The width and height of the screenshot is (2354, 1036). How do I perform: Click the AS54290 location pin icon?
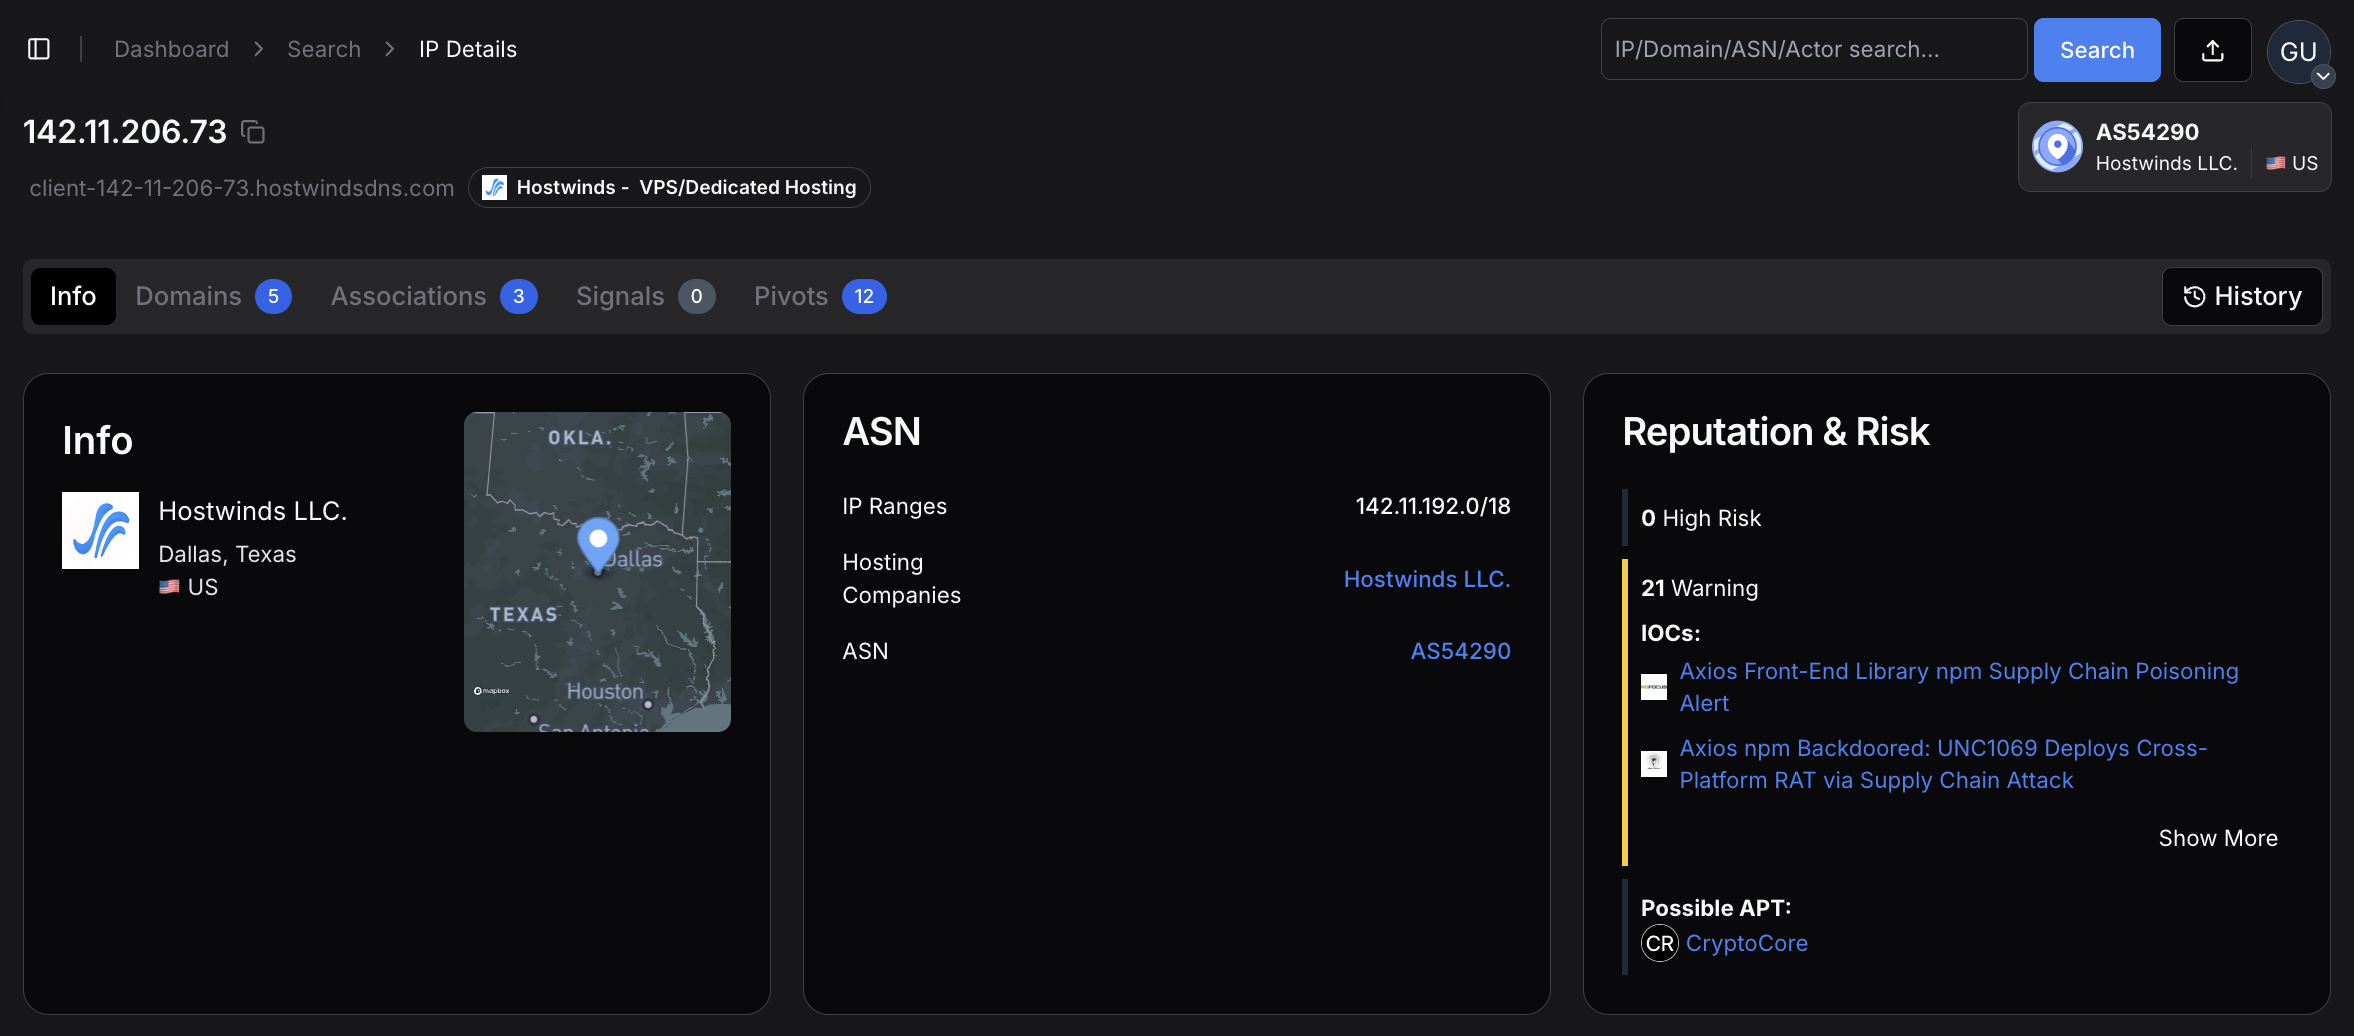tap(2057, 147)
